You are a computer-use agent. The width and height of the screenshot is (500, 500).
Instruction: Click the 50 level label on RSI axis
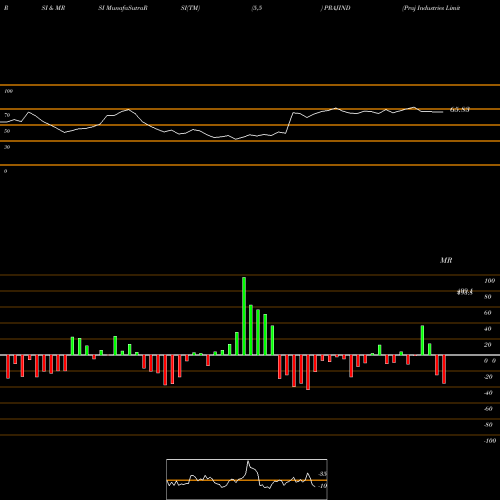(x=7, y=131)
